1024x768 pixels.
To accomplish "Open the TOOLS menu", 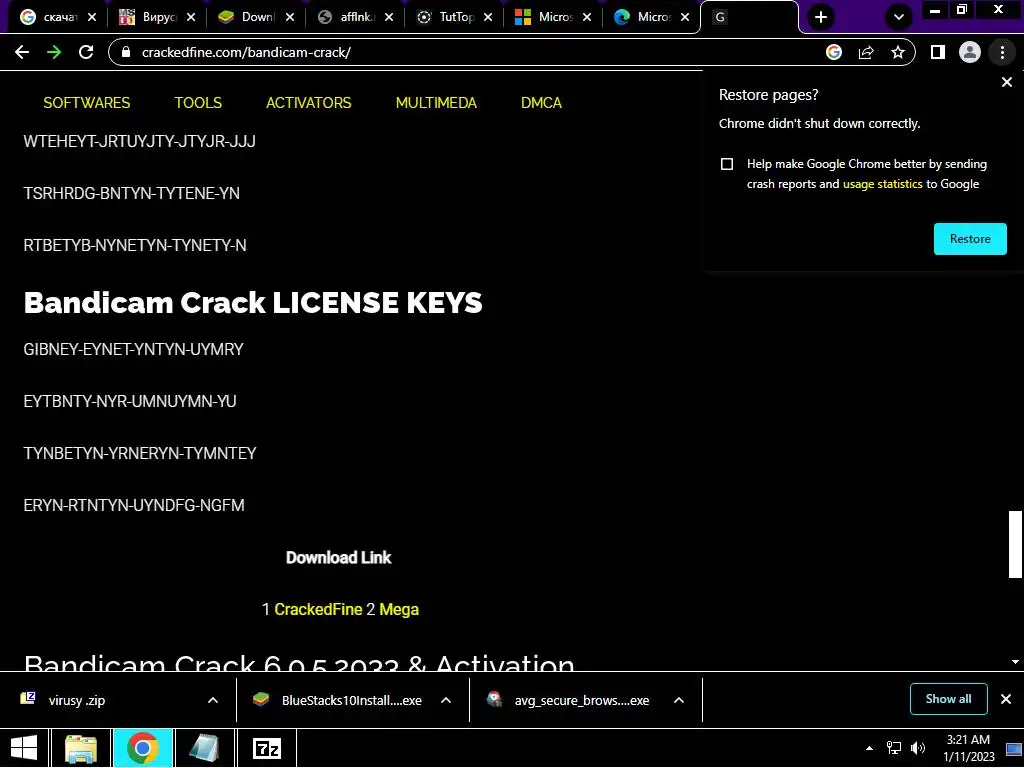I will pyautogui.click(x=198, y=103).
